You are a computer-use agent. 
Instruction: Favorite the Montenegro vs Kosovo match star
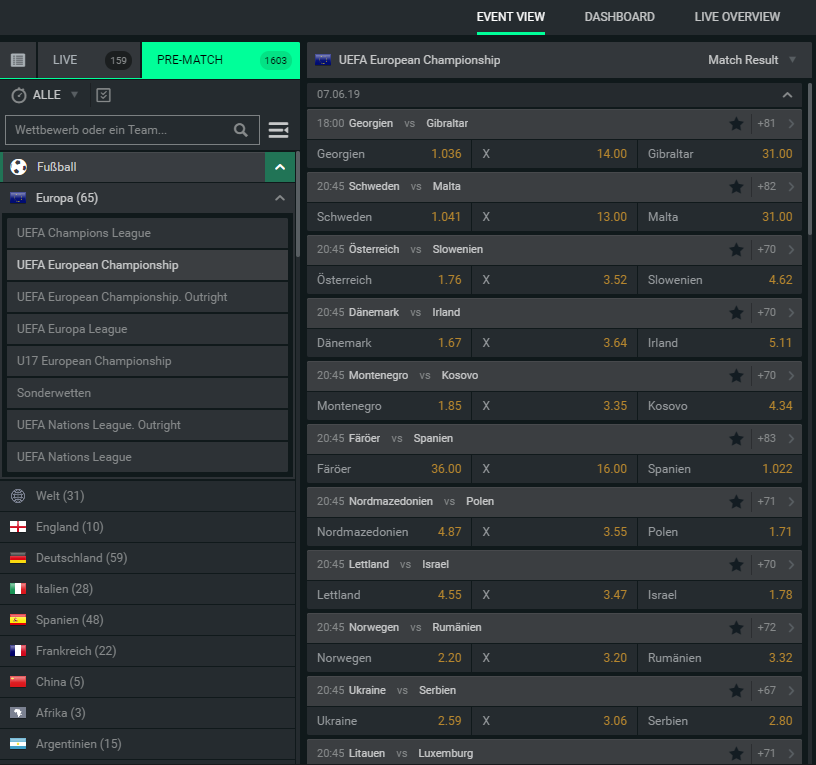[736, 376]
